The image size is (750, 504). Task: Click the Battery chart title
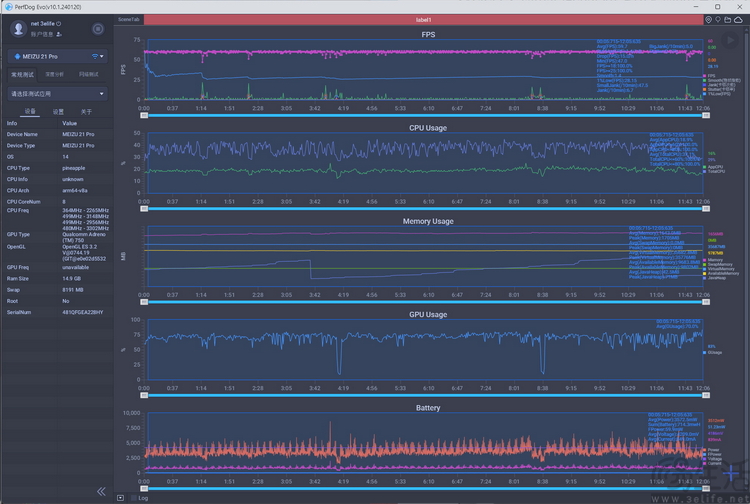coord(428,408)
